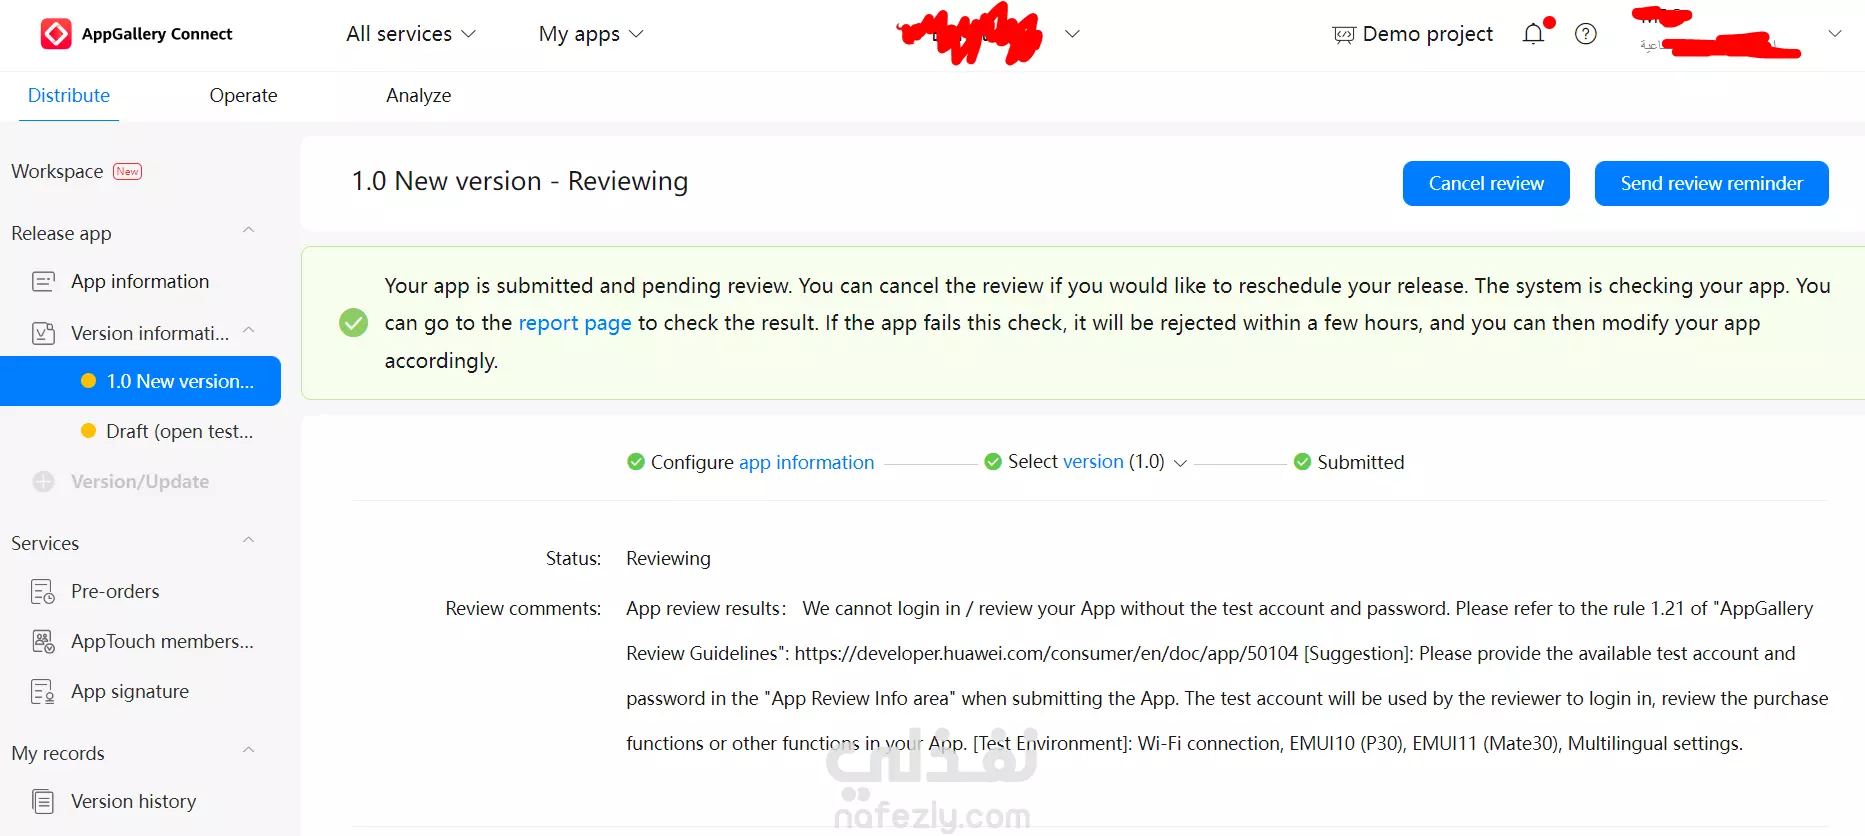Viewport: 1865px width, 836px height.
Task: Open App signature entry
Action: pyautogui.click(x=130, y=692)
